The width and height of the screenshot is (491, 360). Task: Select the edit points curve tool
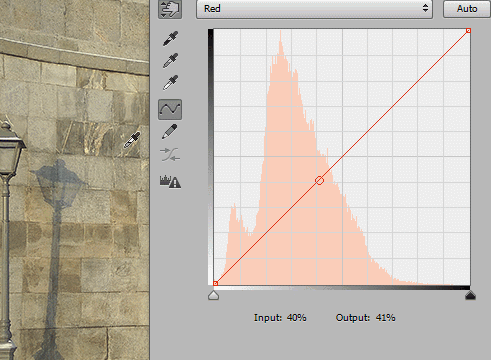tap(170, 109)
